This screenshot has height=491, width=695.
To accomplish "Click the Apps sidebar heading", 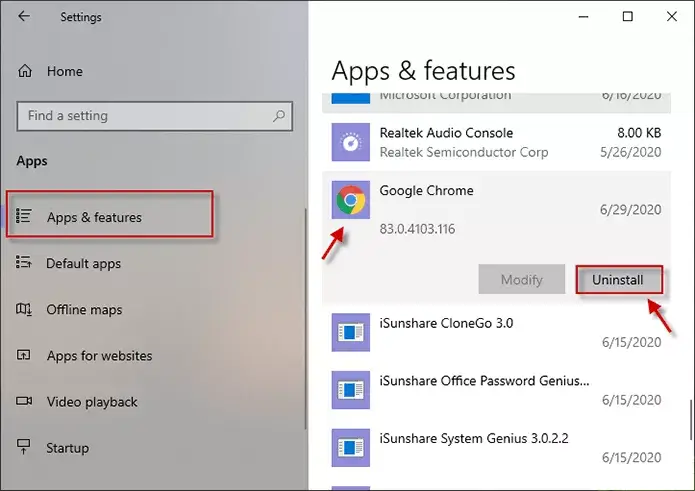I will pyautogui.click(x=32, y=161).
